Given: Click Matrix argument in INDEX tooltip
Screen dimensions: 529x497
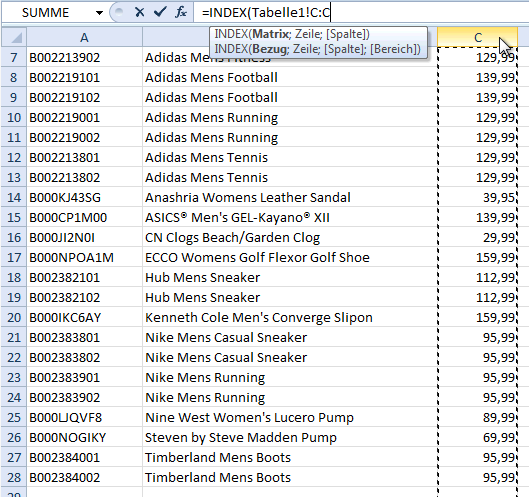Looking at the screenshot, I should point(271,34).
